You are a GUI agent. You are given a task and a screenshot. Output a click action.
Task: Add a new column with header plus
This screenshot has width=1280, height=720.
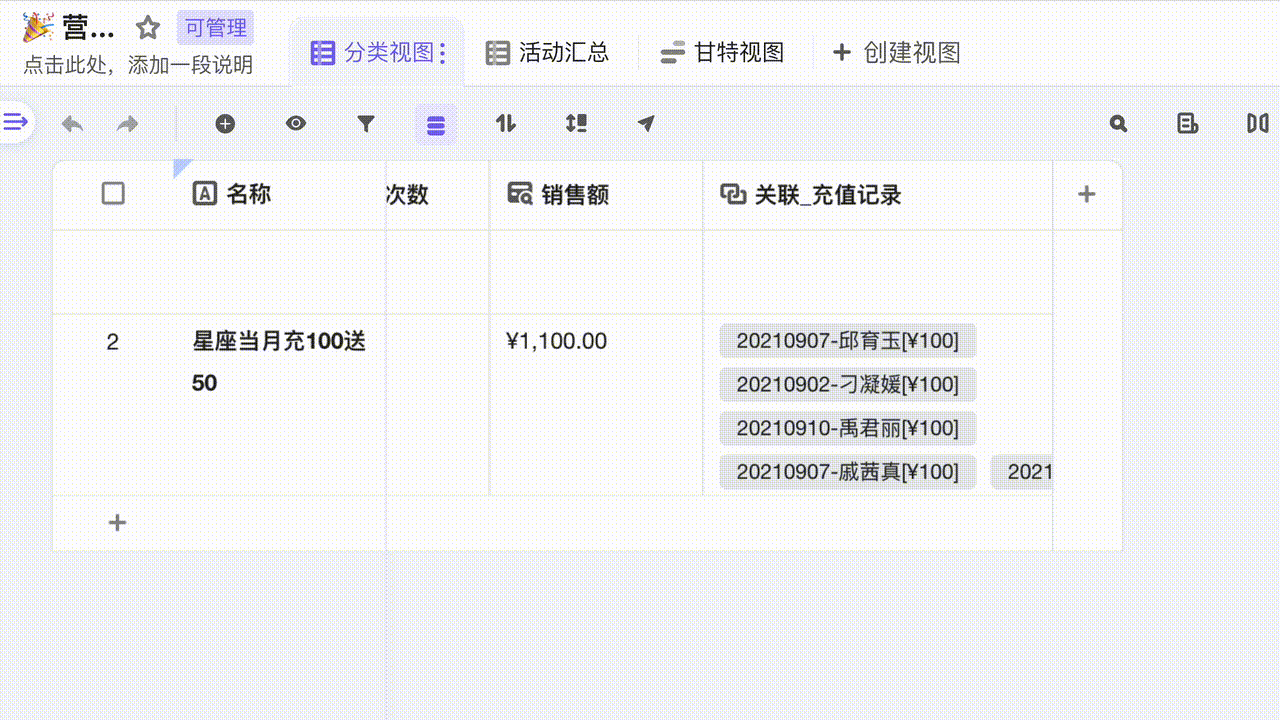pos(1087,194)
